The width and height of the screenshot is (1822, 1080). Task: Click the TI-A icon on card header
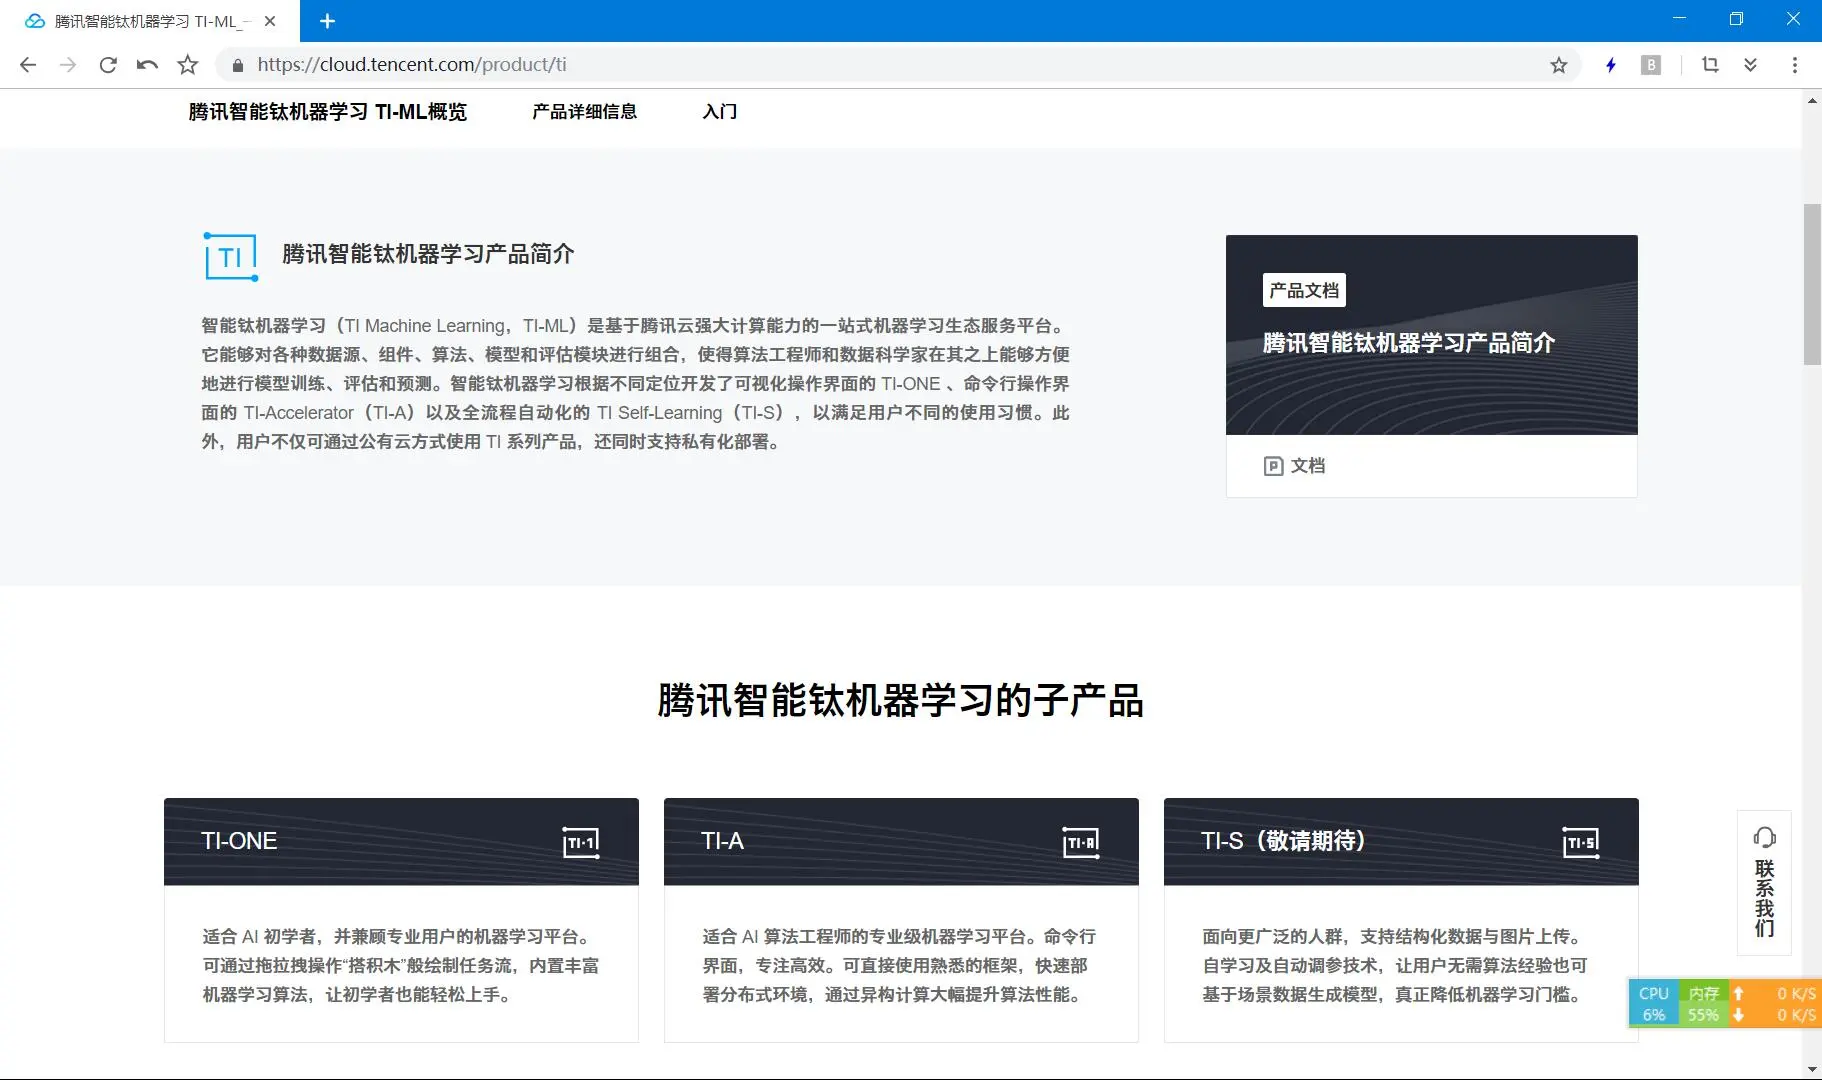coord(1080,842)
